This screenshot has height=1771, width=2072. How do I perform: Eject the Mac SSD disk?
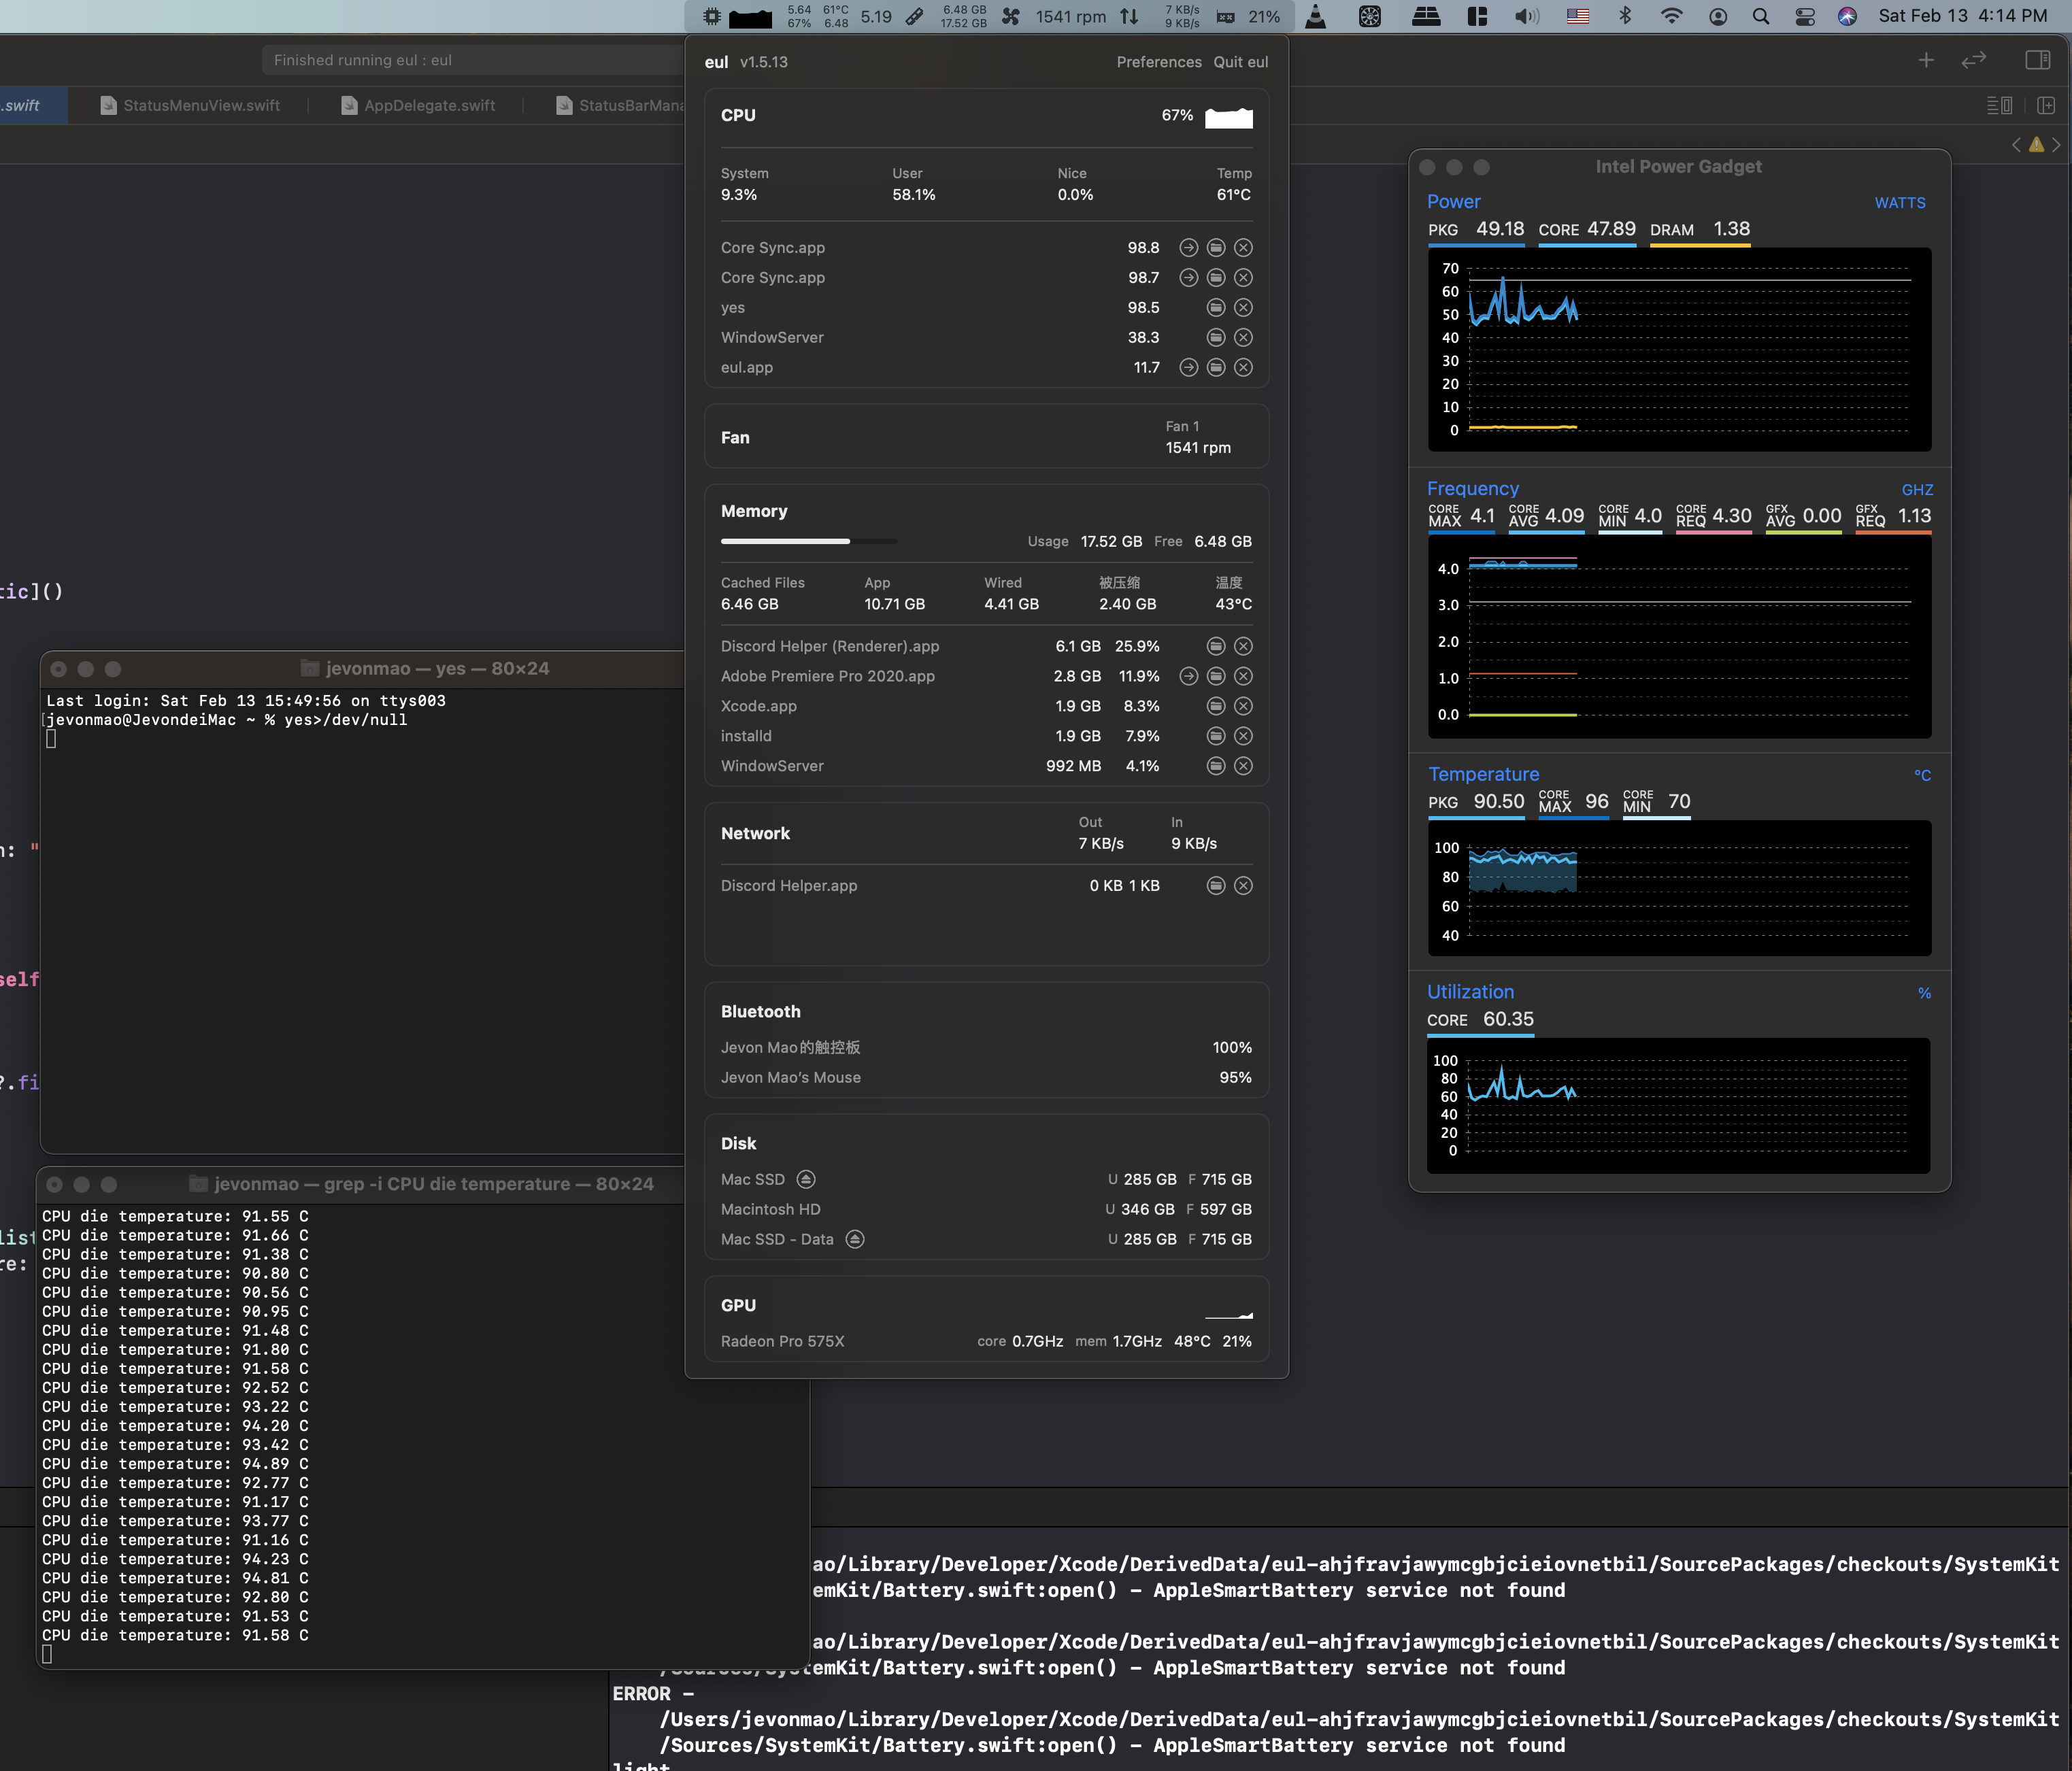[x=806, y=1180]
